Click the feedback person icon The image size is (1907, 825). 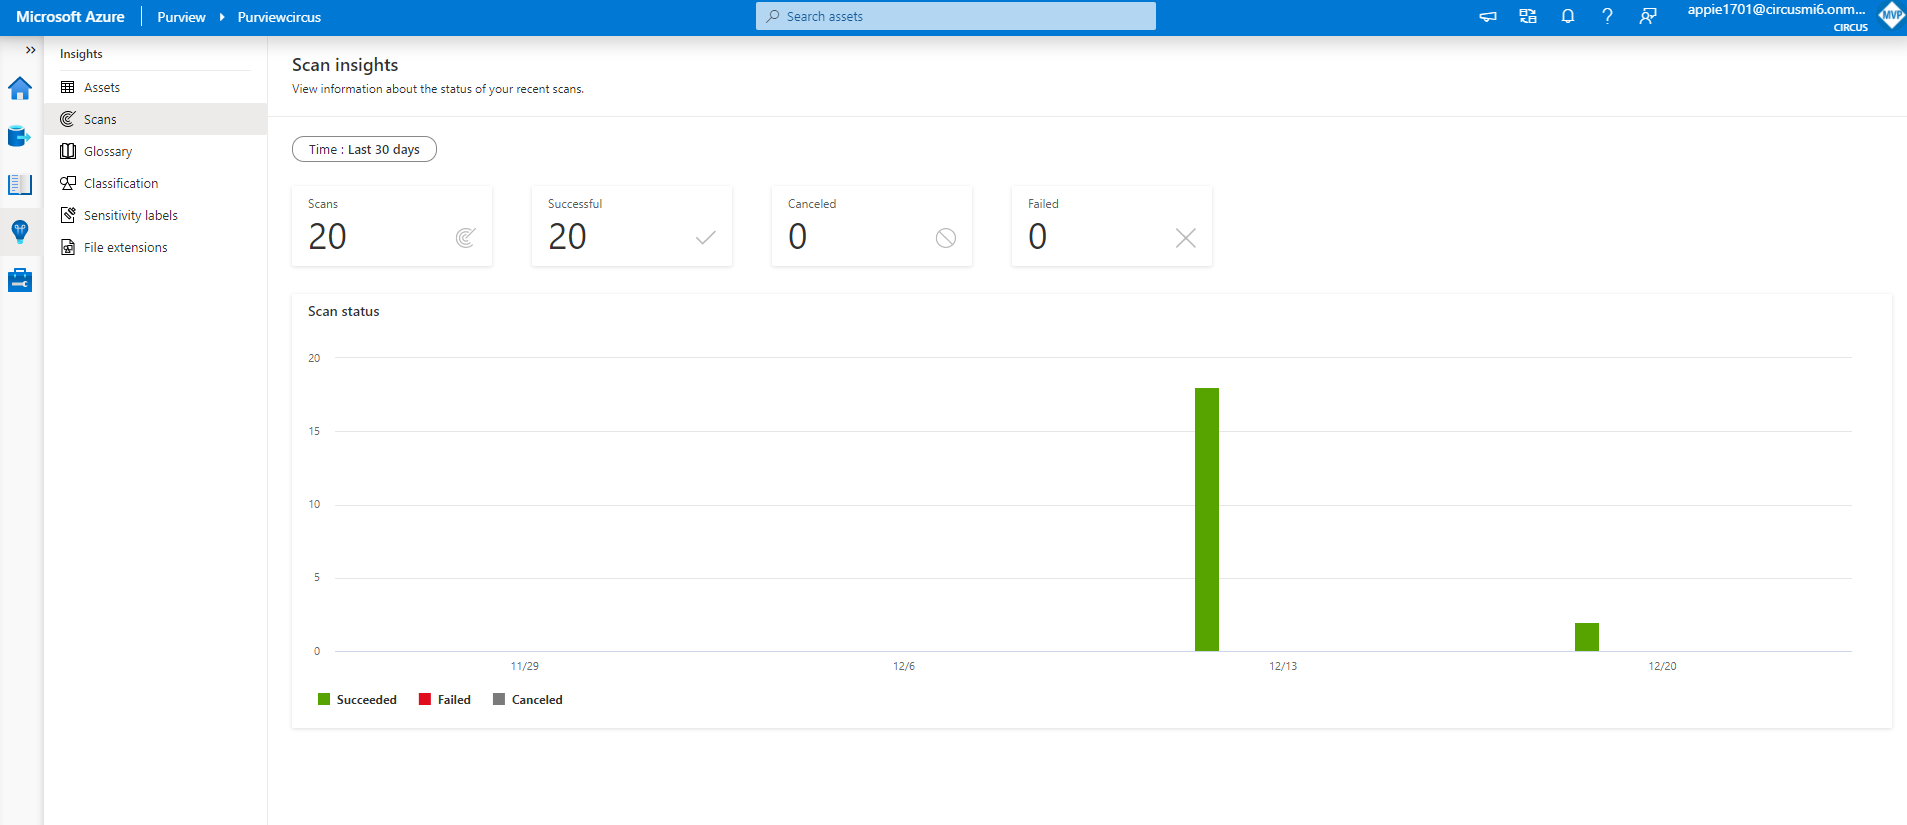pyautogui.click(x=1647, y=17)
